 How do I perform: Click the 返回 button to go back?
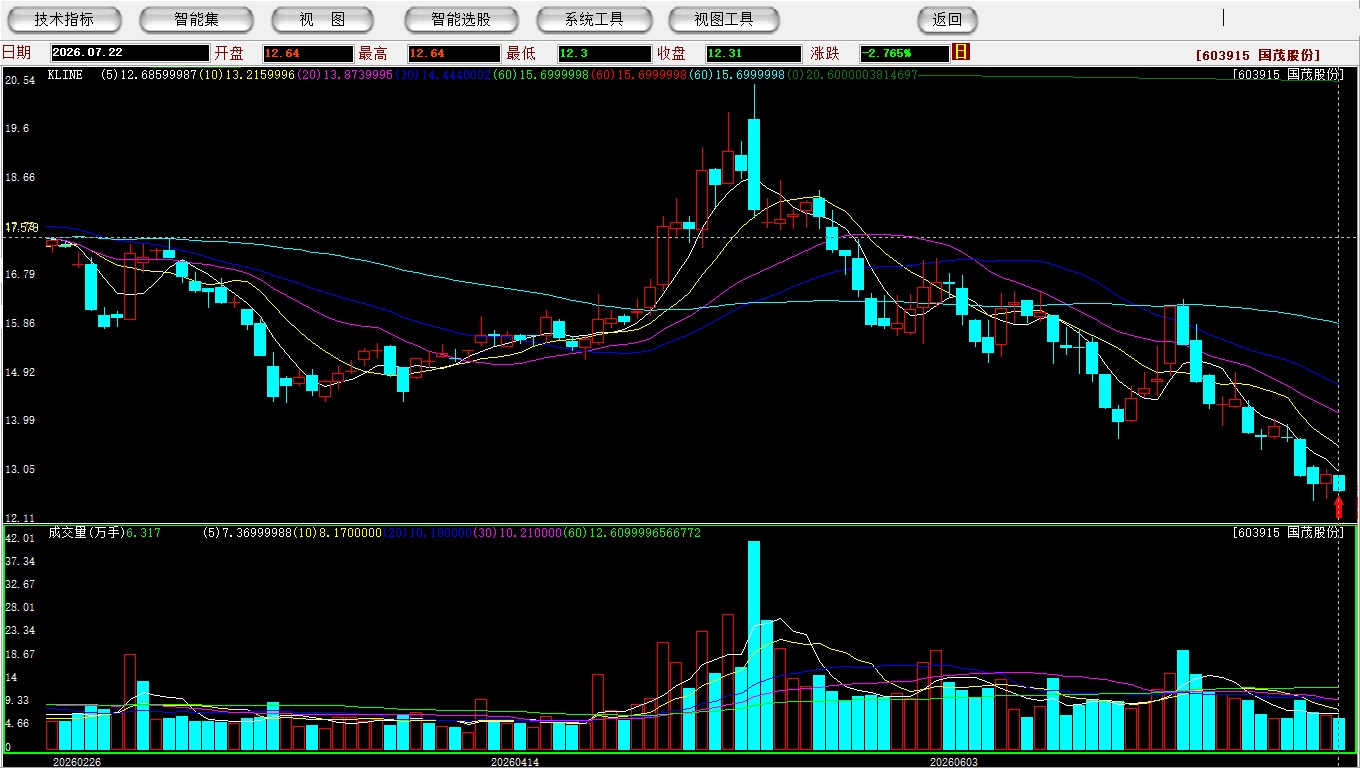tap(947, 19)
